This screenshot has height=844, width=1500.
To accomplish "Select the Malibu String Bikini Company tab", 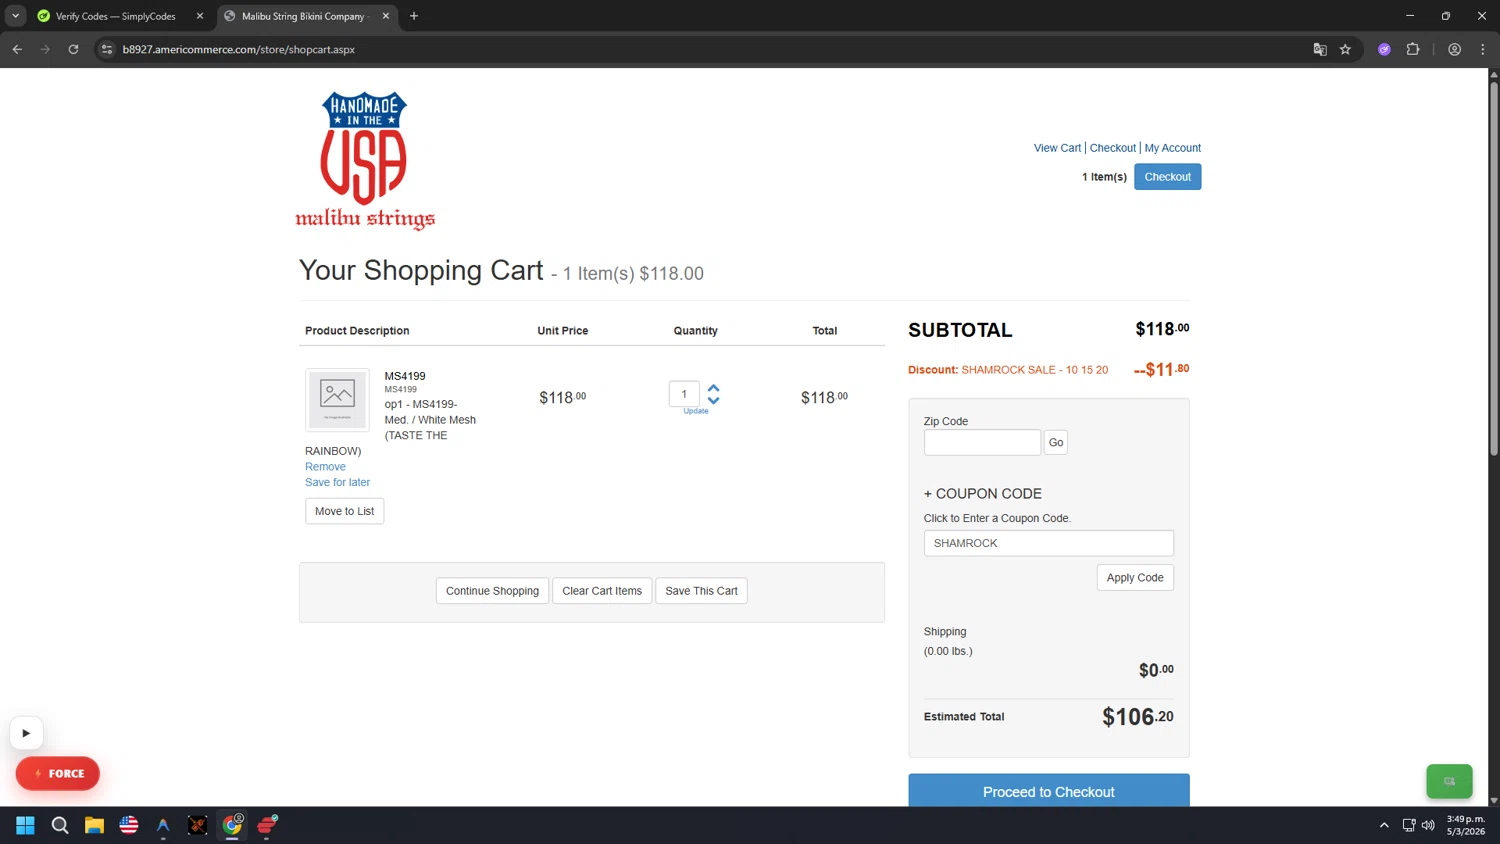I will pyautogui.click(x=302, y=16).
